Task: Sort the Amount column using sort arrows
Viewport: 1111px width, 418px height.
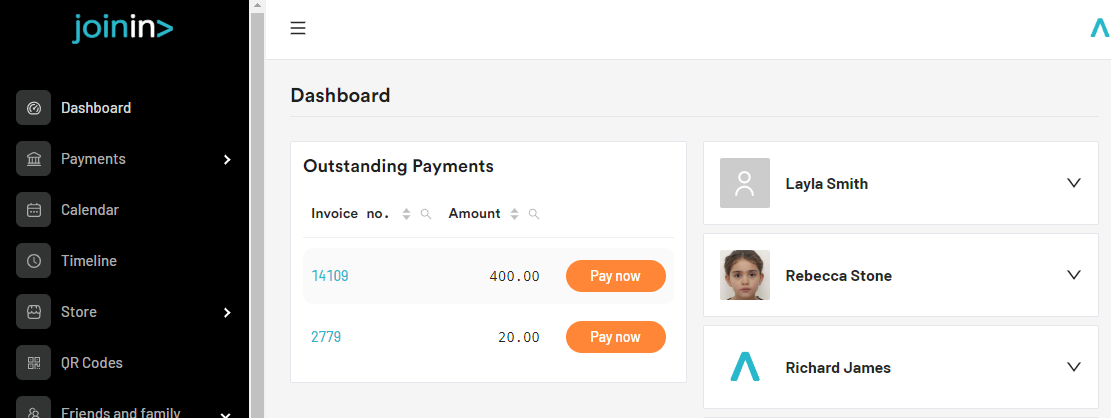Action: [x=515, y=214]
